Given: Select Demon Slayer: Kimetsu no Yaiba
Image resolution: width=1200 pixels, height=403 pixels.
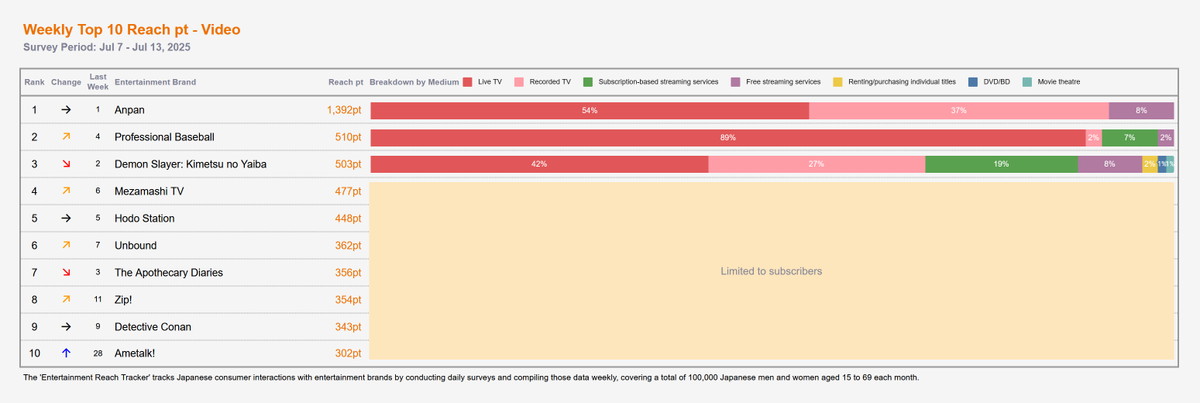Looking at the screenshot, I should [190, 164].
